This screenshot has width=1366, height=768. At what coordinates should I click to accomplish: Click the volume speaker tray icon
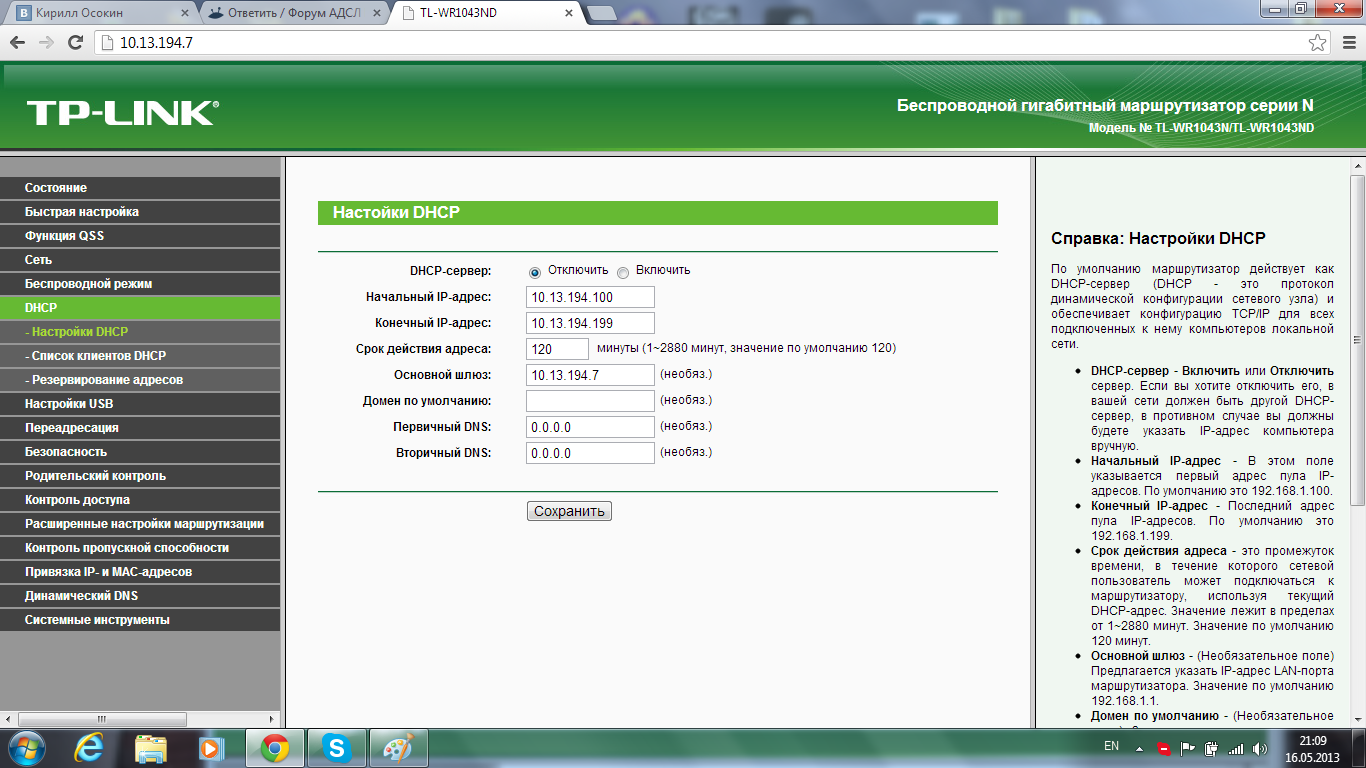click(x=1259, y=748)
